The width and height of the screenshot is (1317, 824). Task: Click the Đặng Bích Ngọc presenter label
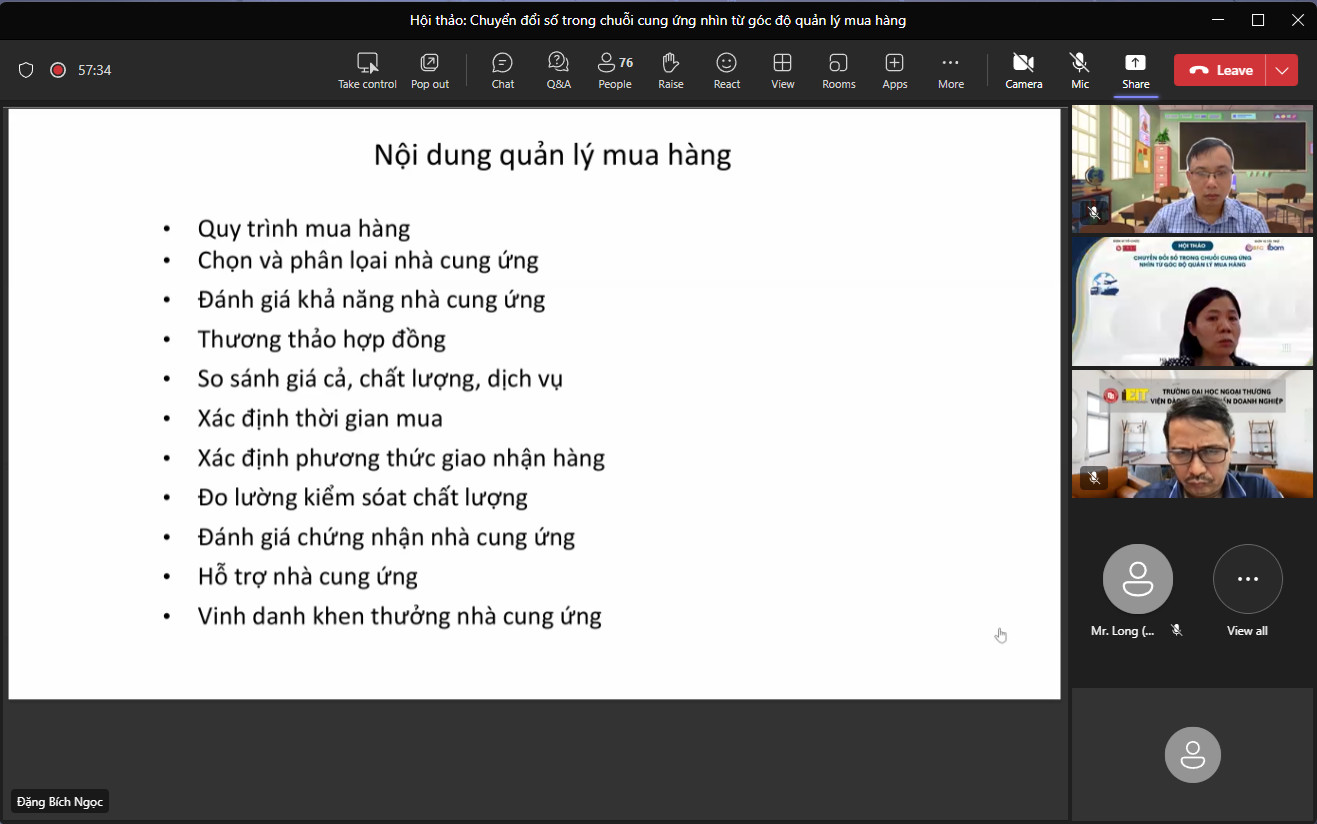(x=60, y=802)
